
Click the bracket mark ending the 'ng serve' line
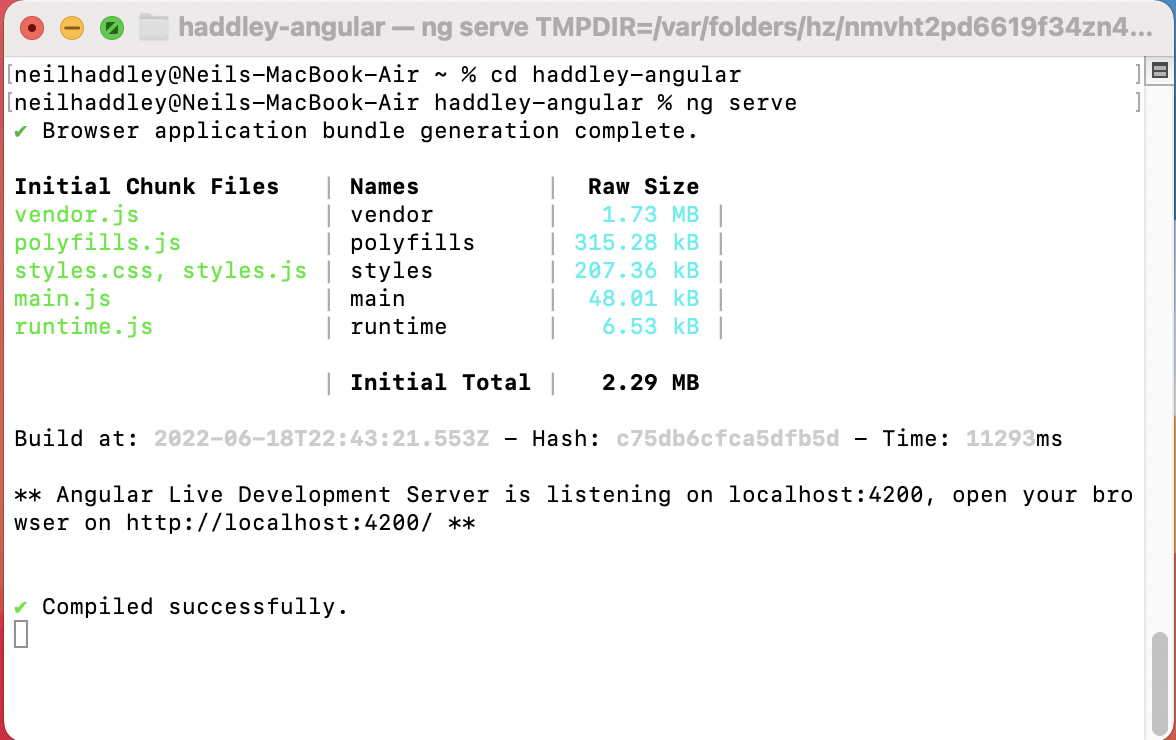tap(1140, 102)
